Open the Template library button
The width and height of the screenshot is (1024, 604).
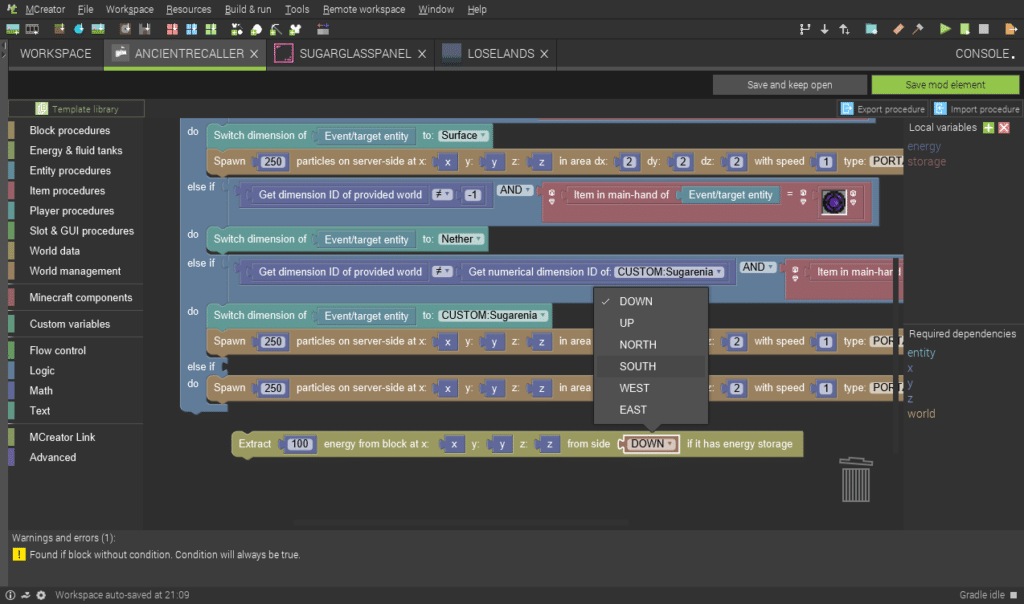pos(77,109)
